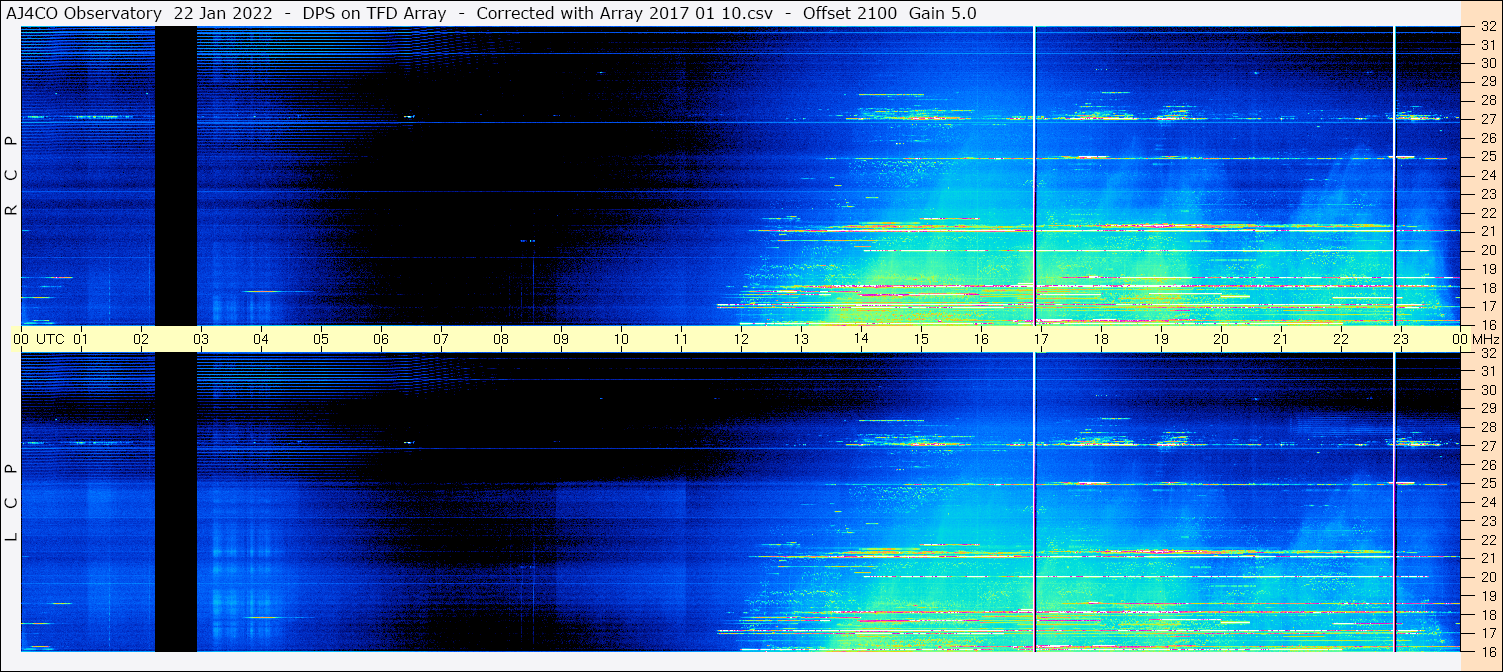Click the 09 hour label on time axis
This screenshot has height=672, width=1503.
point(560,339)
